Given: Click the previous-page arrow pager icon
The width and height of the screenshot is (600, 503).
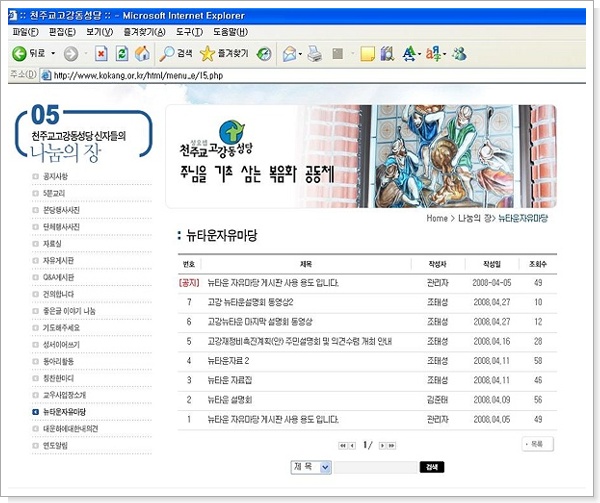Looking at the screenshot, I should pyautogui.click(x=352, y=446).
